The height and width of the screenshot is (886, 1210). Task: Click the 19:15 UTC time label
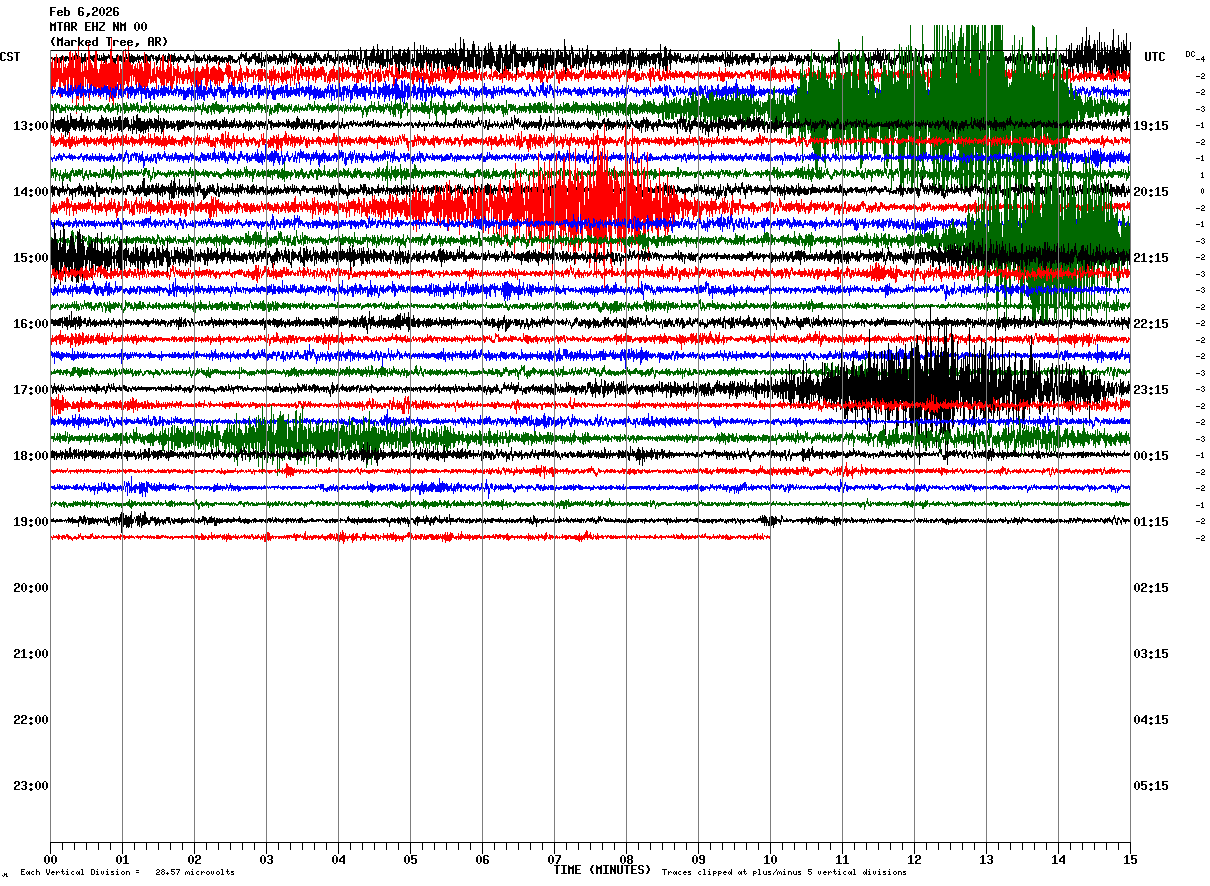(x=1151, y=126)
